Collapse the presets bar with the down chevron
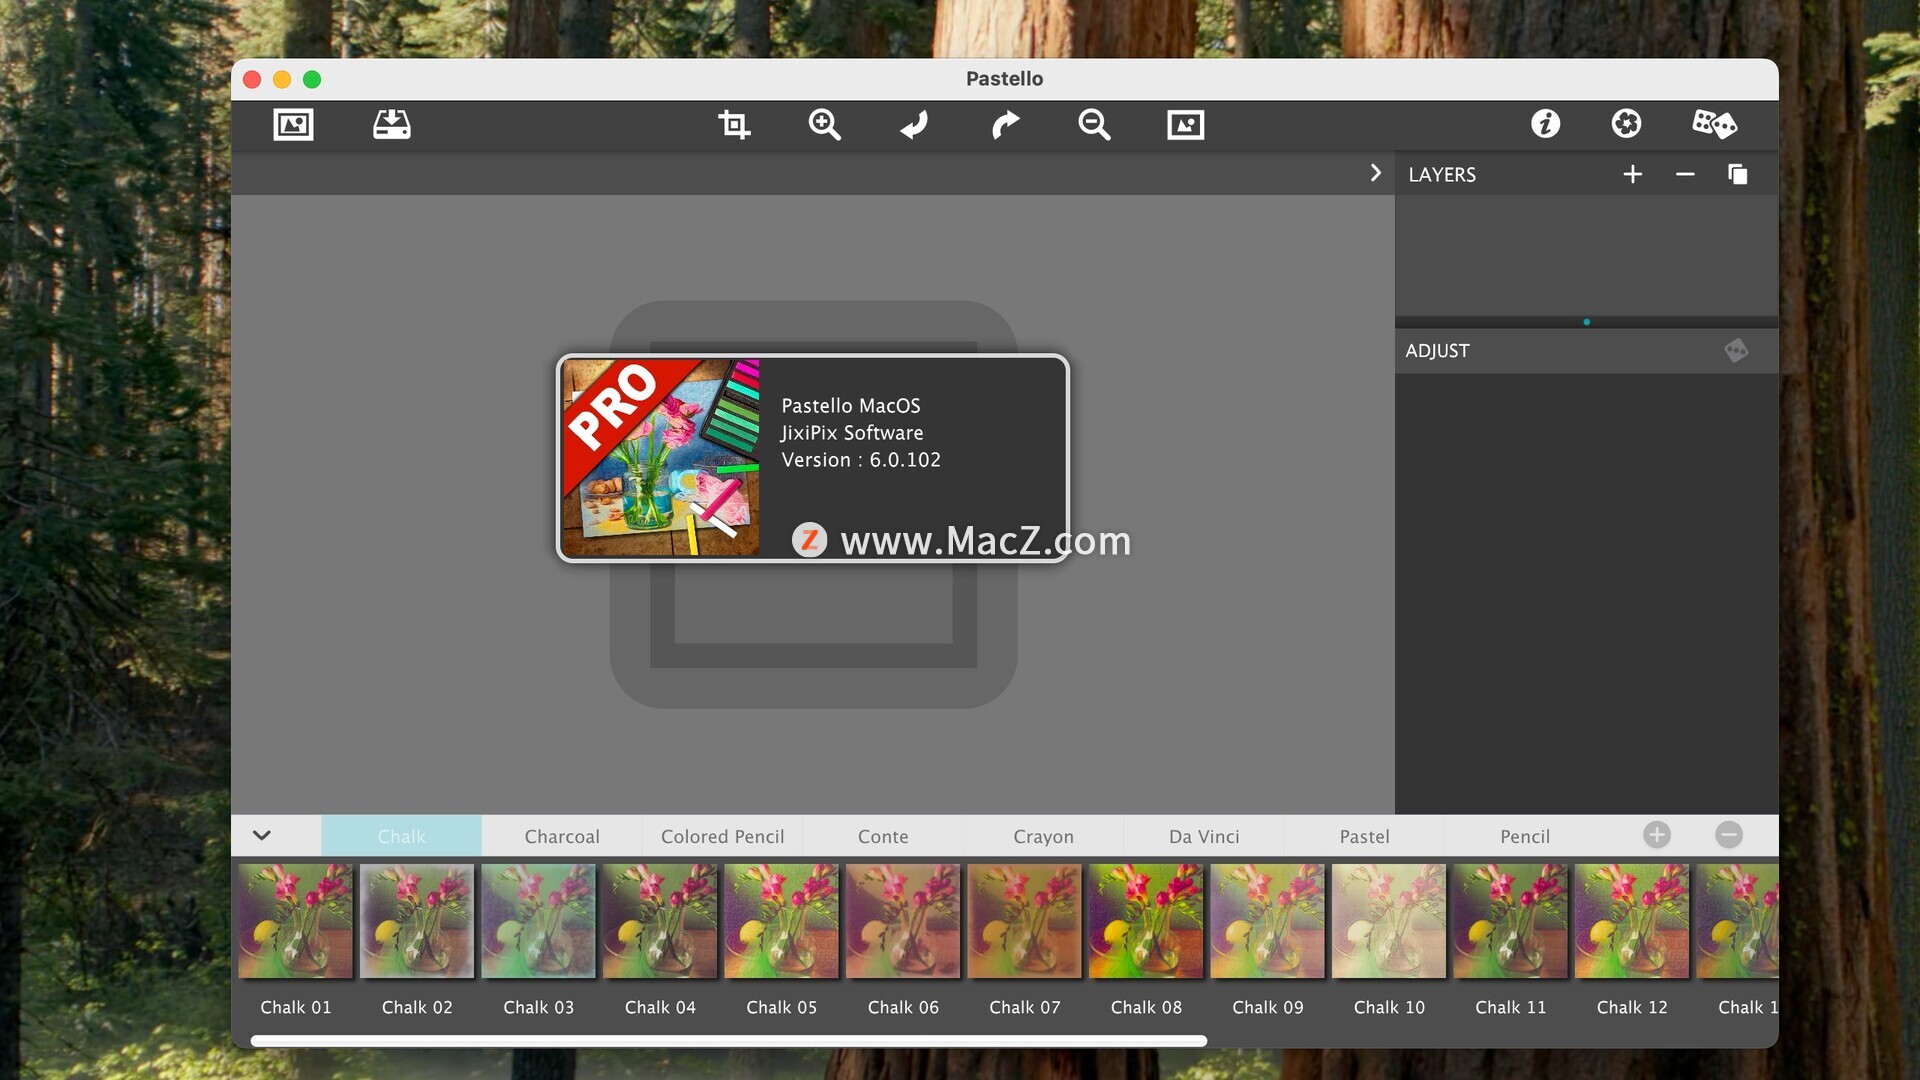Viewport: 1920px width, 1080px height. pos(262,835)
